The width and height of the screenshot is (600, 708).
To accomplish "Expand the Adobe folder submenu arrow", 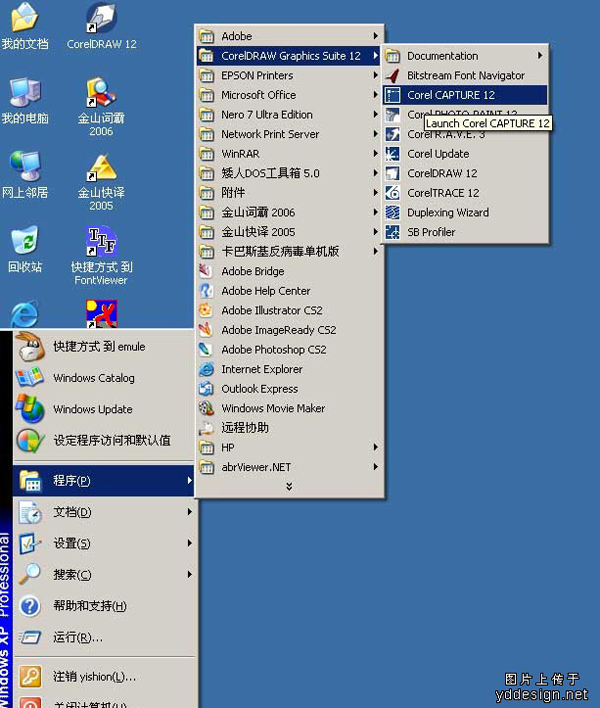I will click(x=375, y=36).
